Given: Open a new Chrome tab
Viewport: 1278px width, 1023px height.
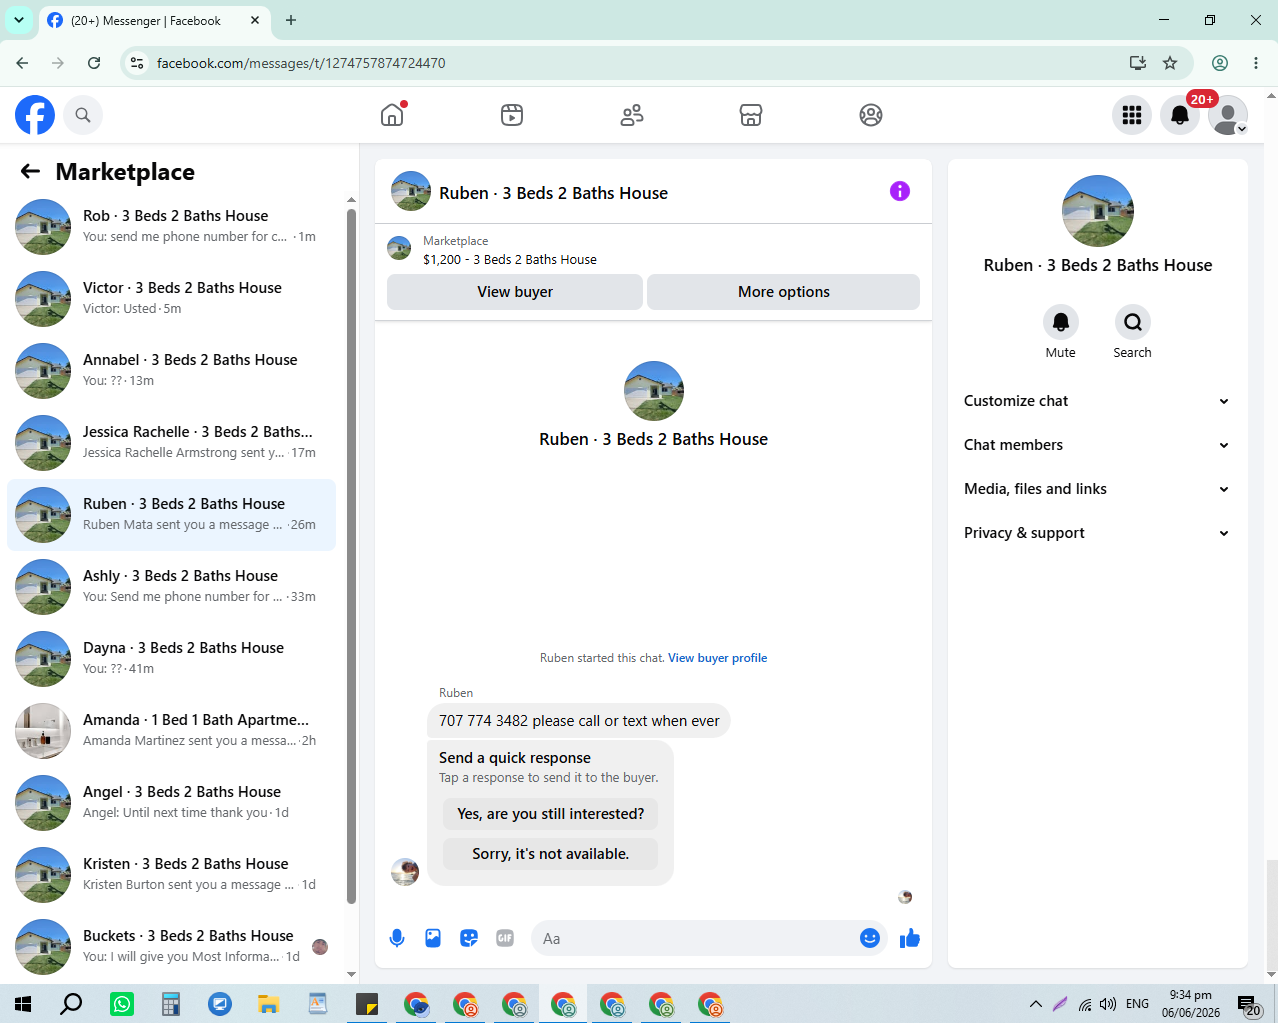Looking at the screenshot, I should coord(291,20).
